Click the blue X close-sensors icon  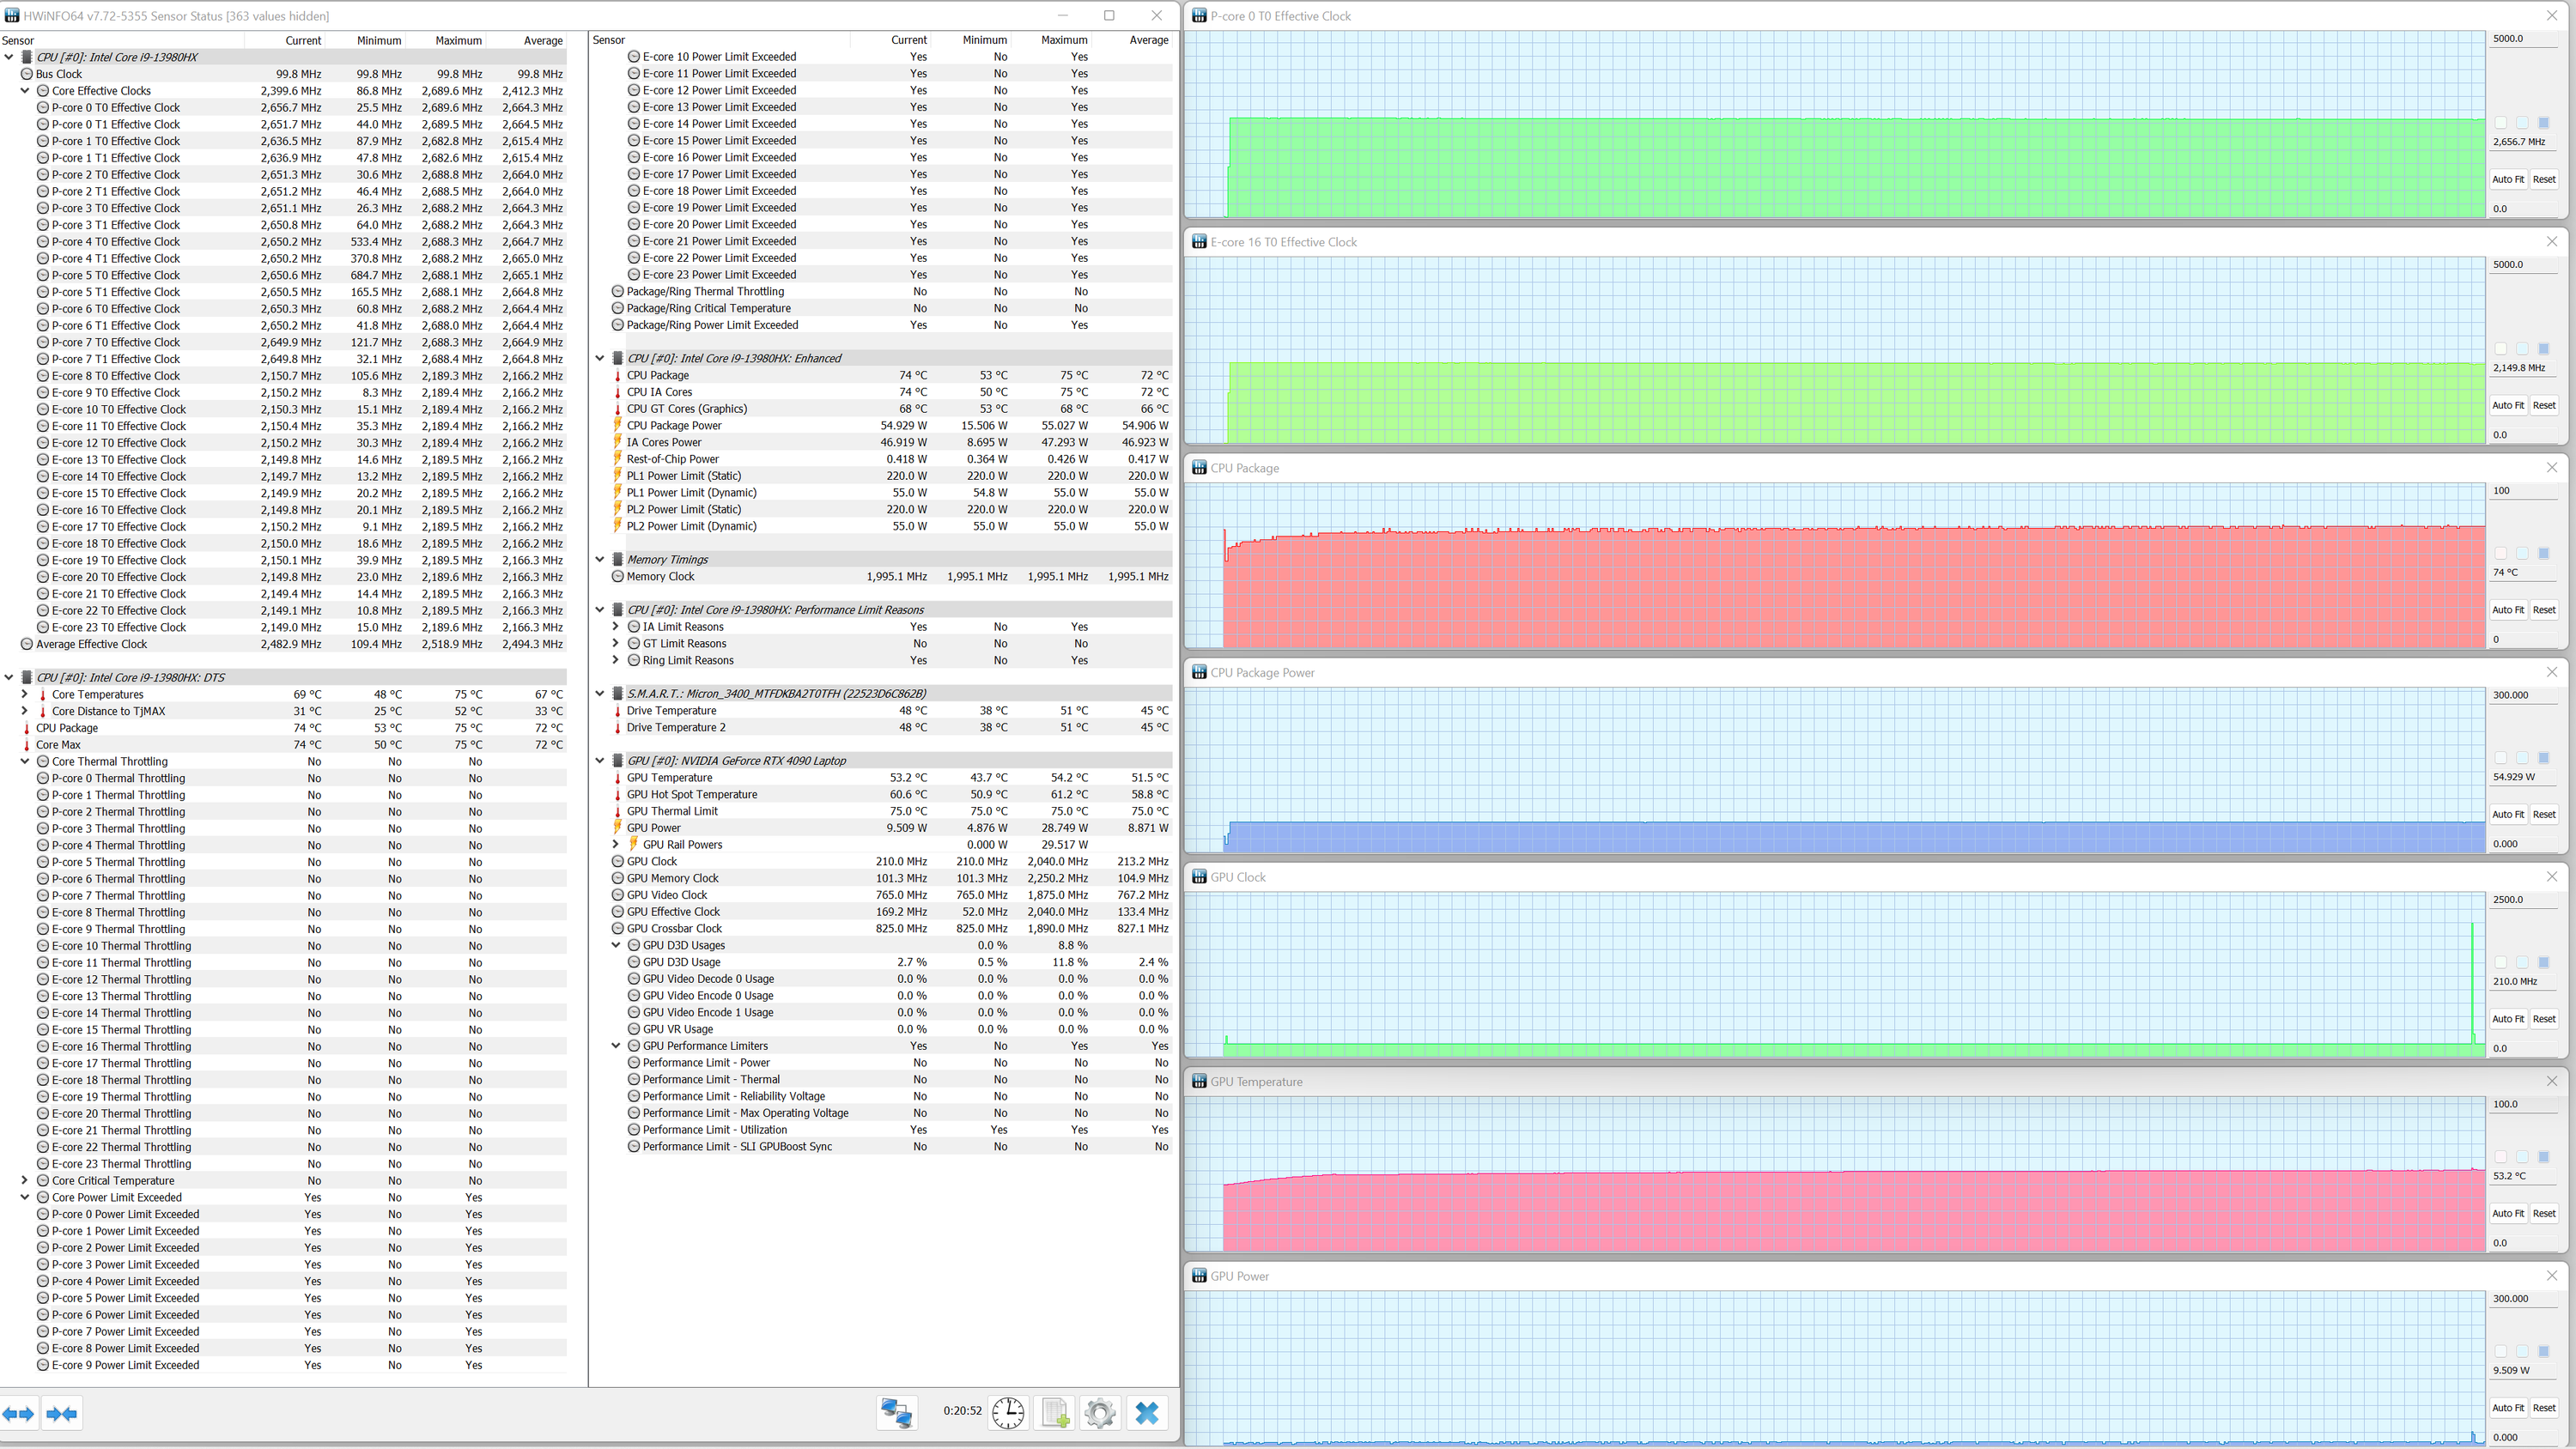click(1147, 1412)
